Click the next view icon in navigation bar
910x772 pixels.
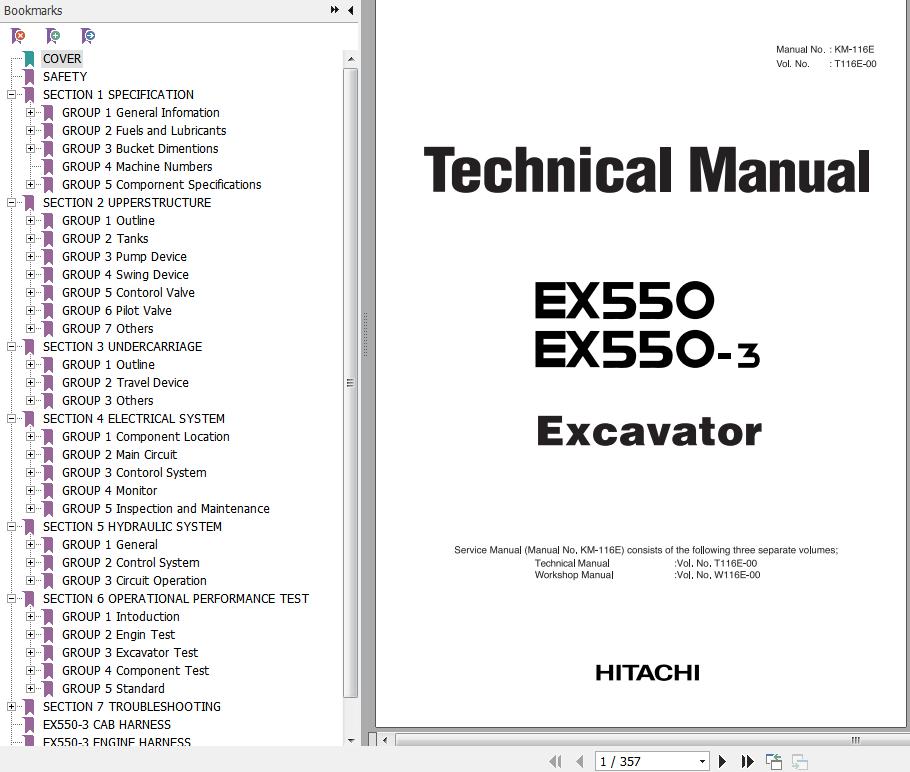coord(799,761)
